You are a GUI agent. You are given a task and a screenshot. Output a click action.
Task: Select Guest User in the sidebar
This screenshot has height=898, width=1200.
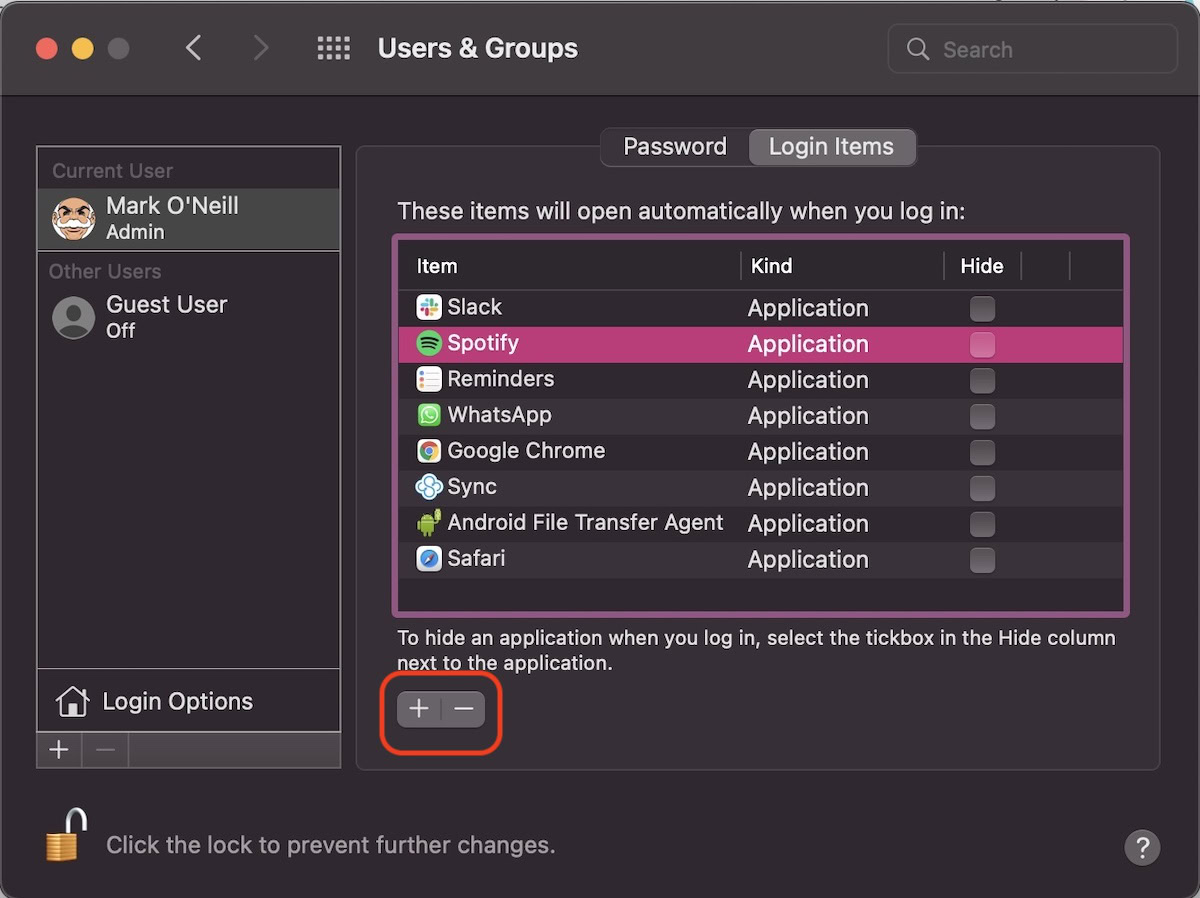(x=166, y=316)
